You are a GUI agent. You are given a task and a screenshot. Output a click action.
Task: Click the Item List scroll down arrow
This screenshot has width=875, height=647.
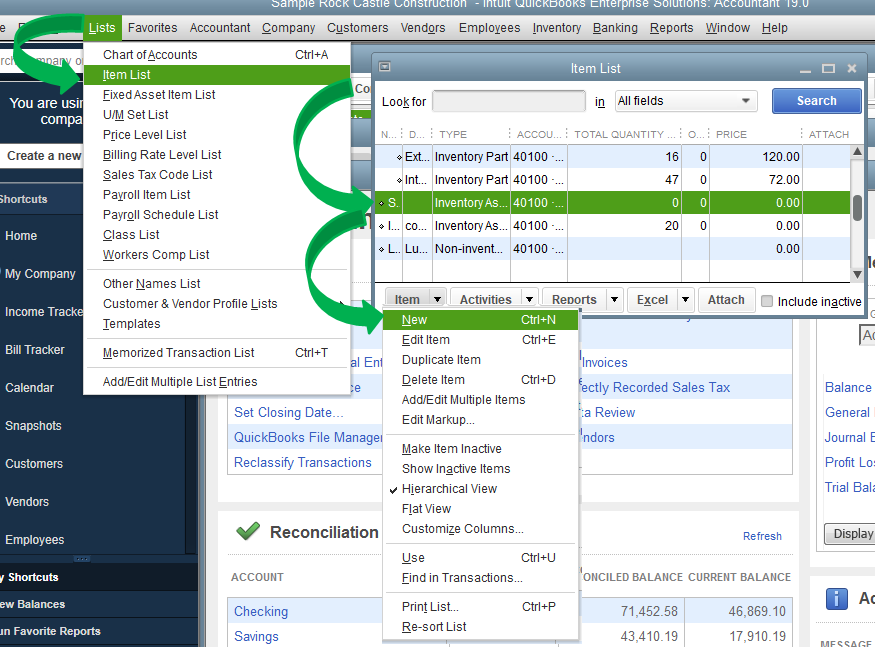[857, 274]
